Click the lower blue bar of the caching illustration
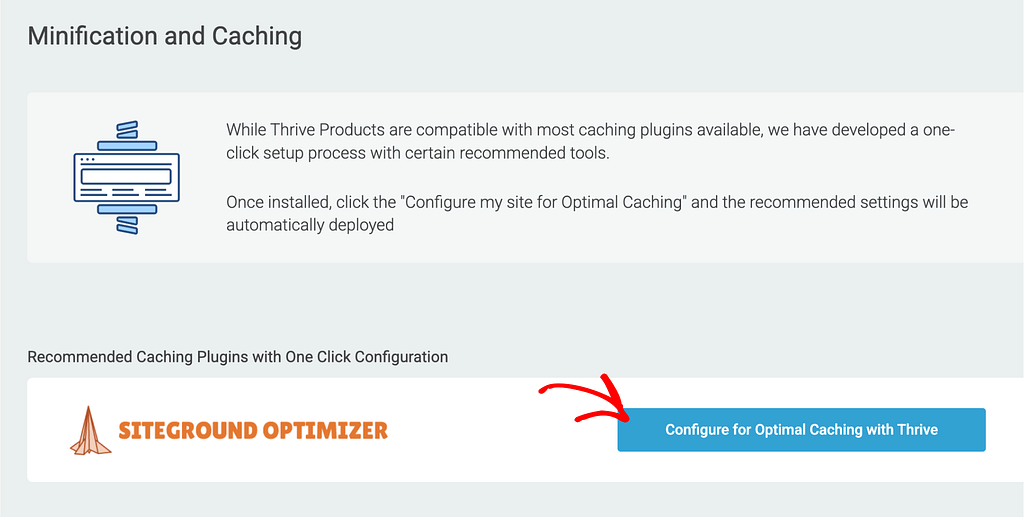The height and width of the screenshot is (517, 1024). [x=127, y=209]
